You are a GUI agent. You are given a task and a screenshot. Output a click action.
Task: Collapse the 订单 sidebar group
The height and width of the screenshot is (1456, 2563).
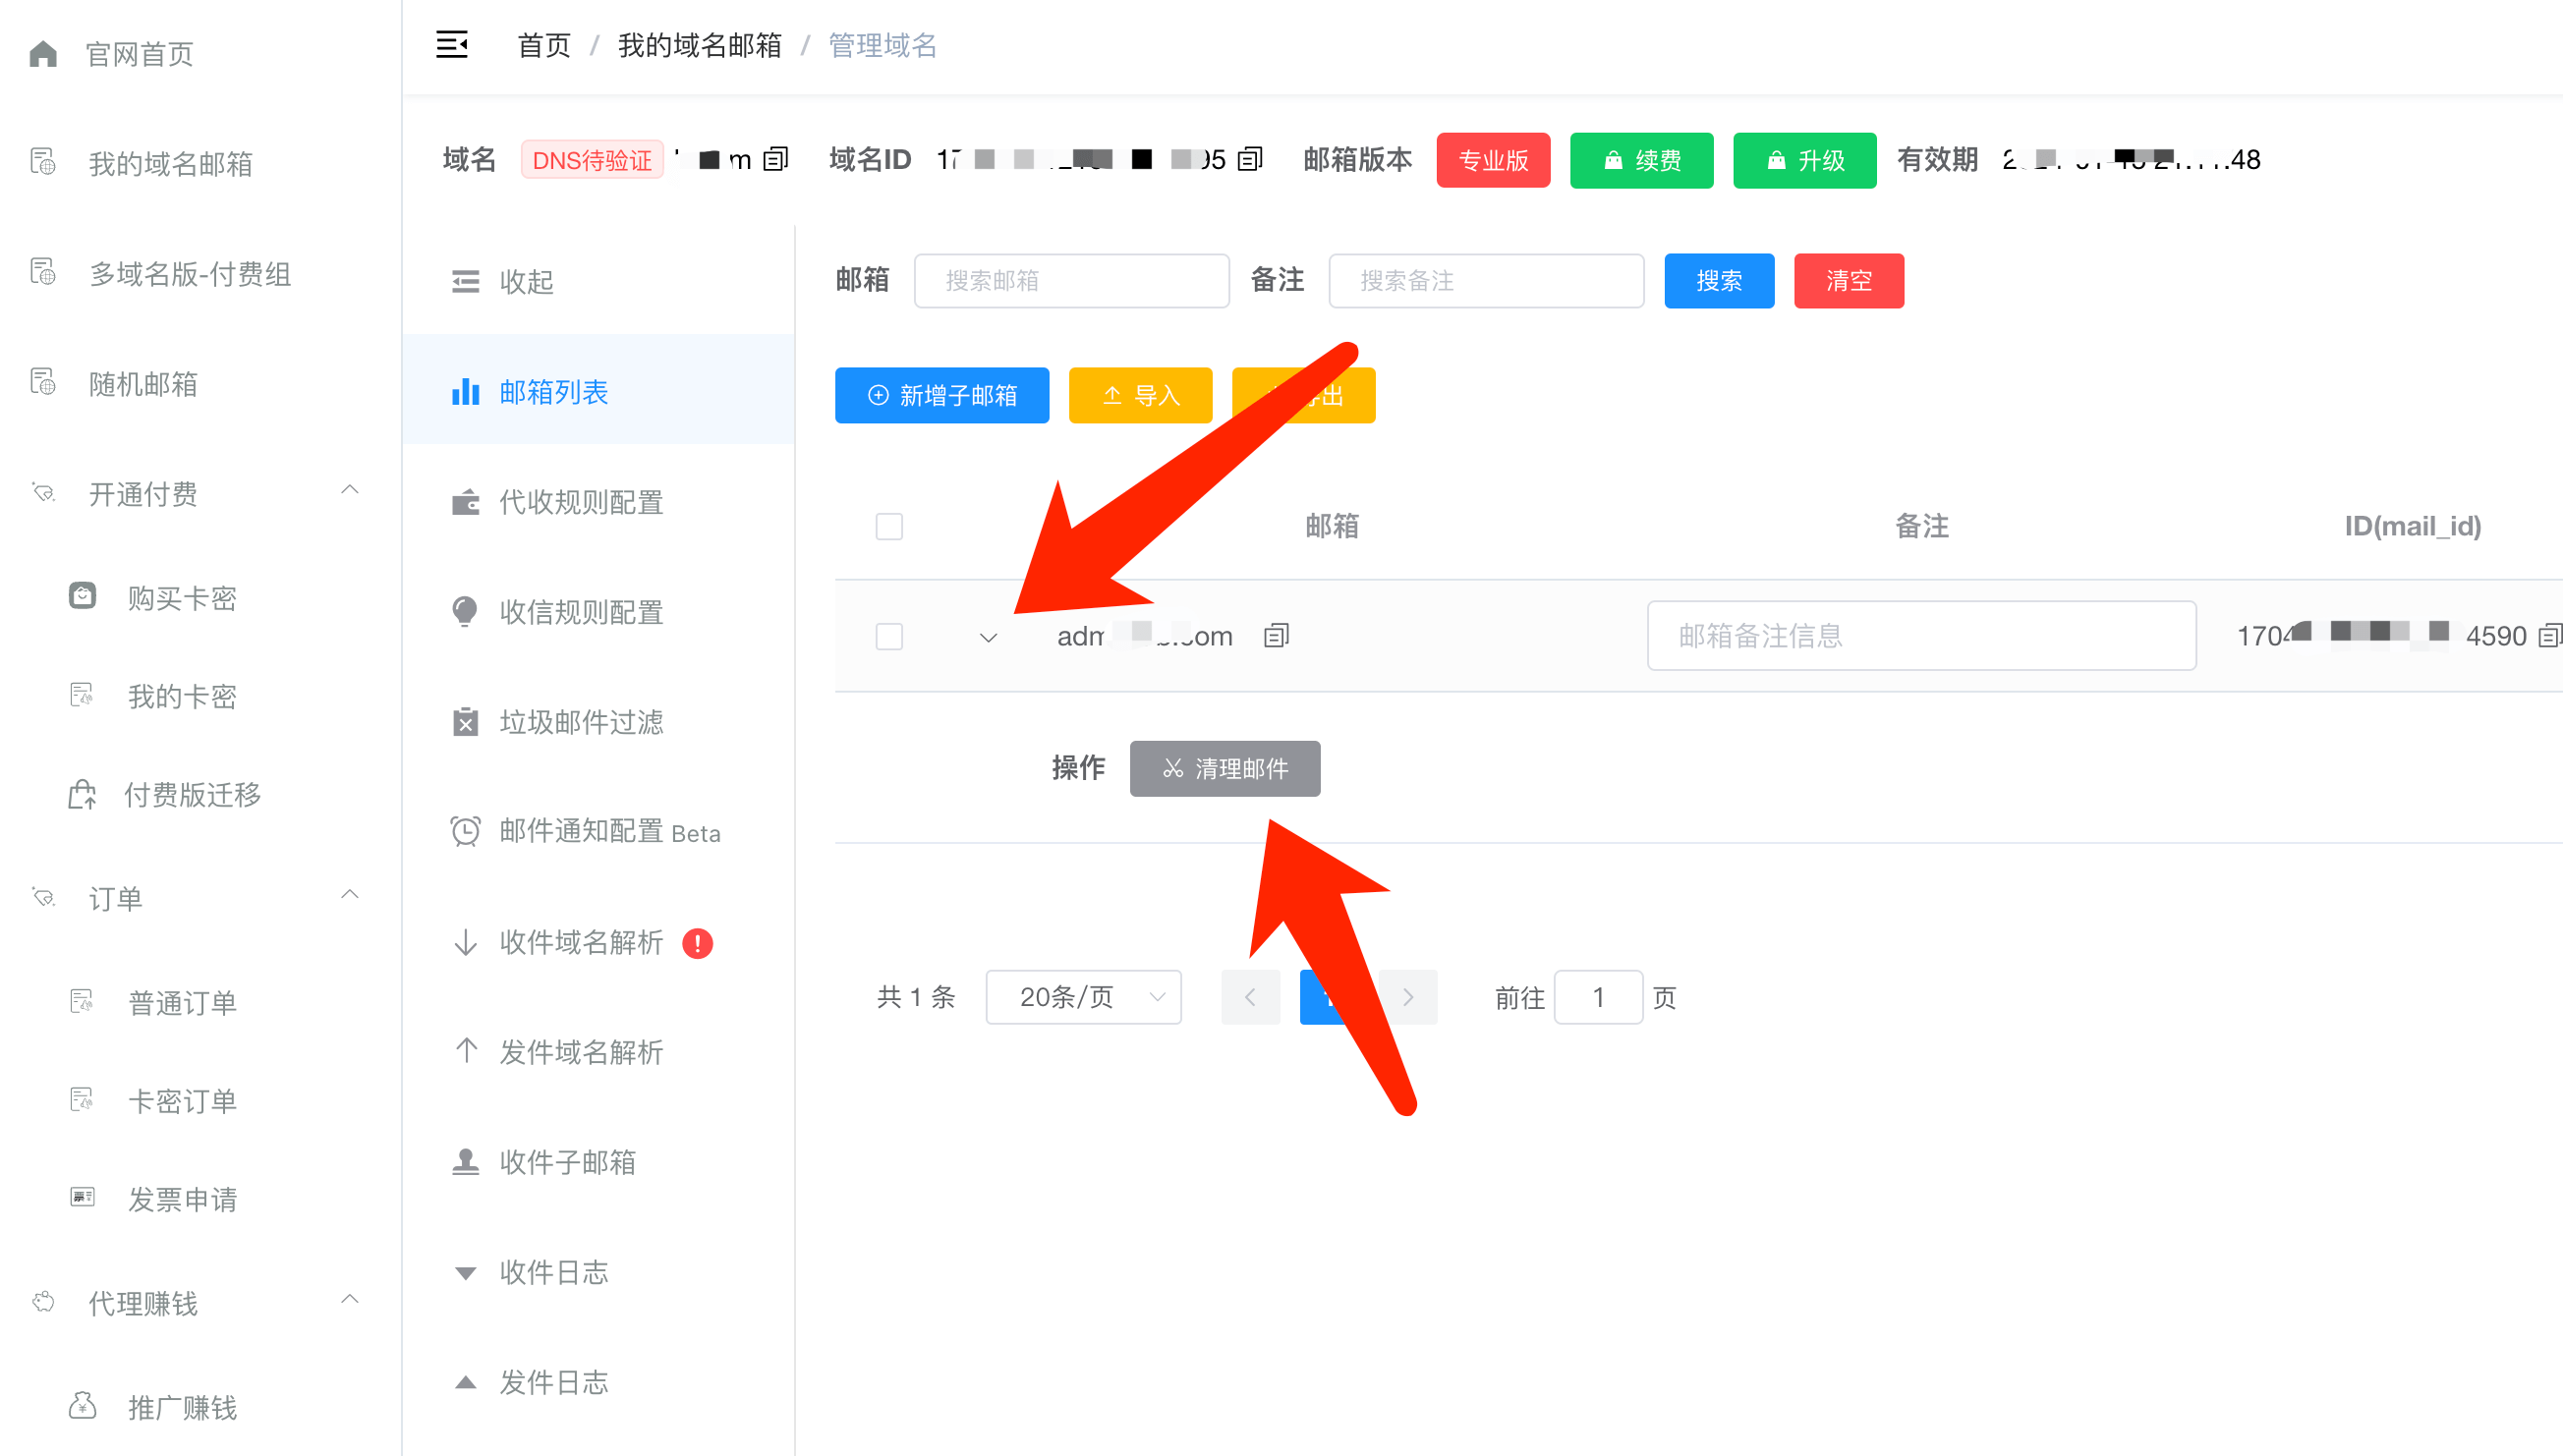pos(350,895)
